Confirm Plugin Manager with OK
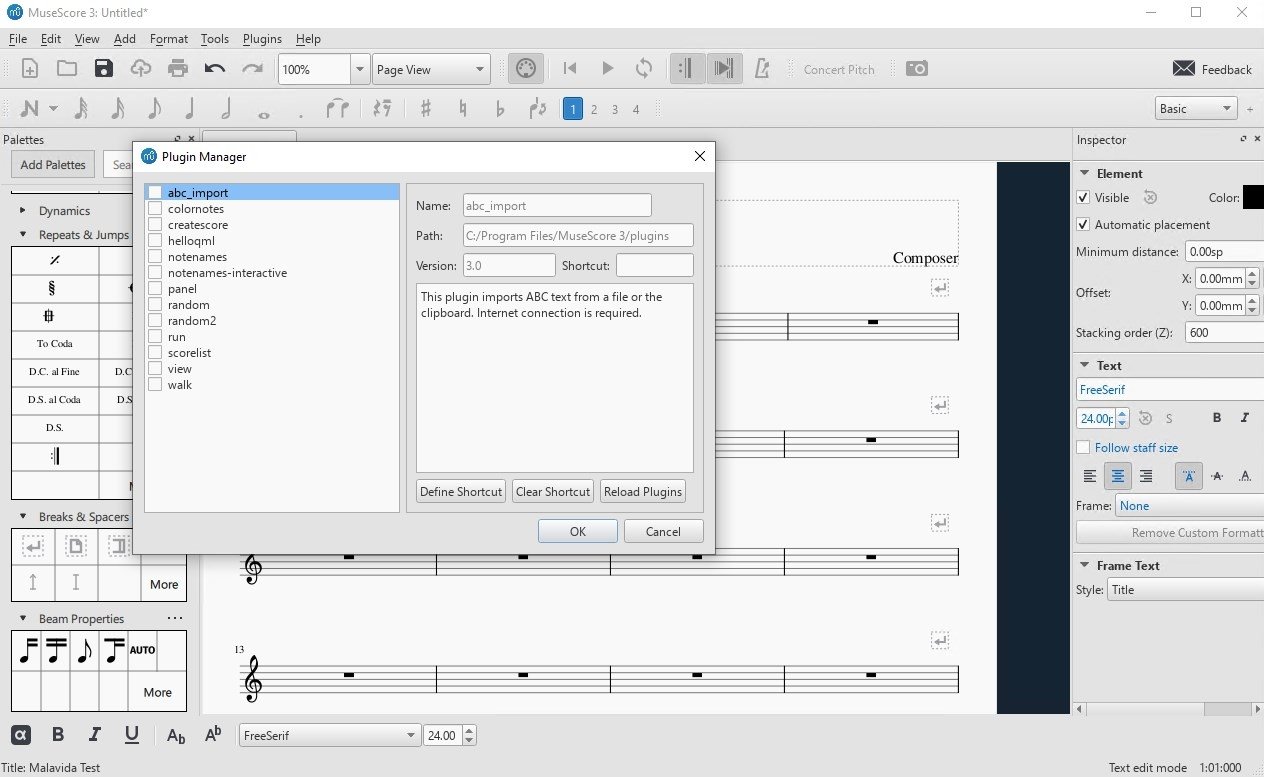1264x777 pixels. coord(578,532)
